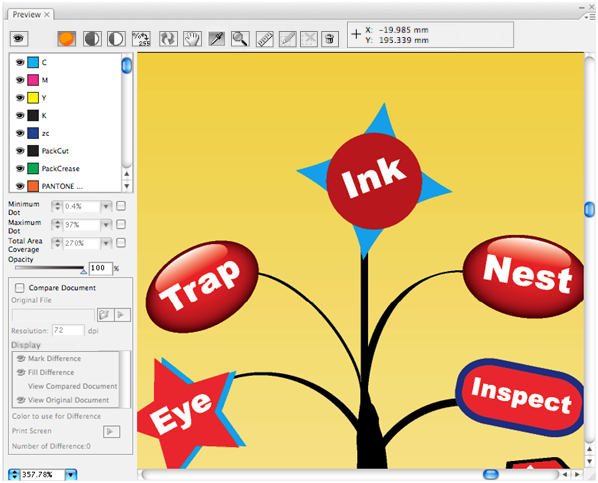Enable the Minimum Dot checkbox
Viewport: 598px width, 483px height.
(121, 206)
